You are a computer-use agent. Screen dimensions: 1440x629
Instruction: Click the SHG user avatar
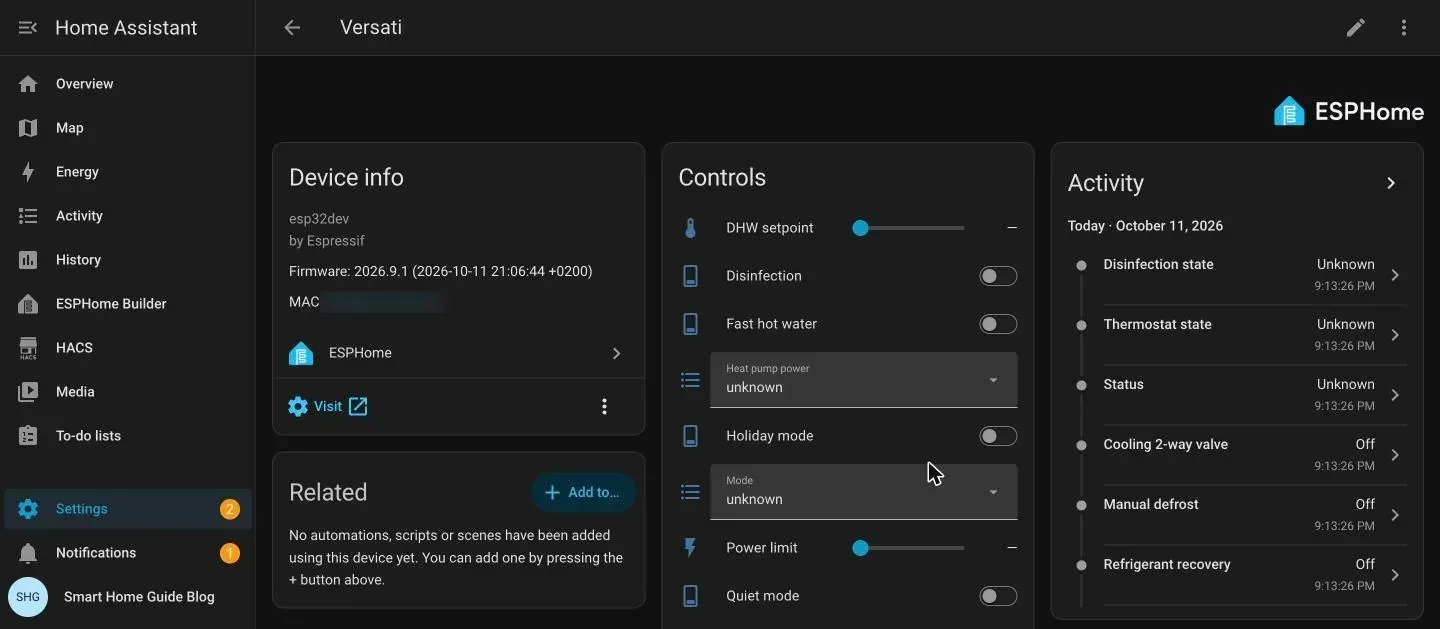[x=28, y=597]
